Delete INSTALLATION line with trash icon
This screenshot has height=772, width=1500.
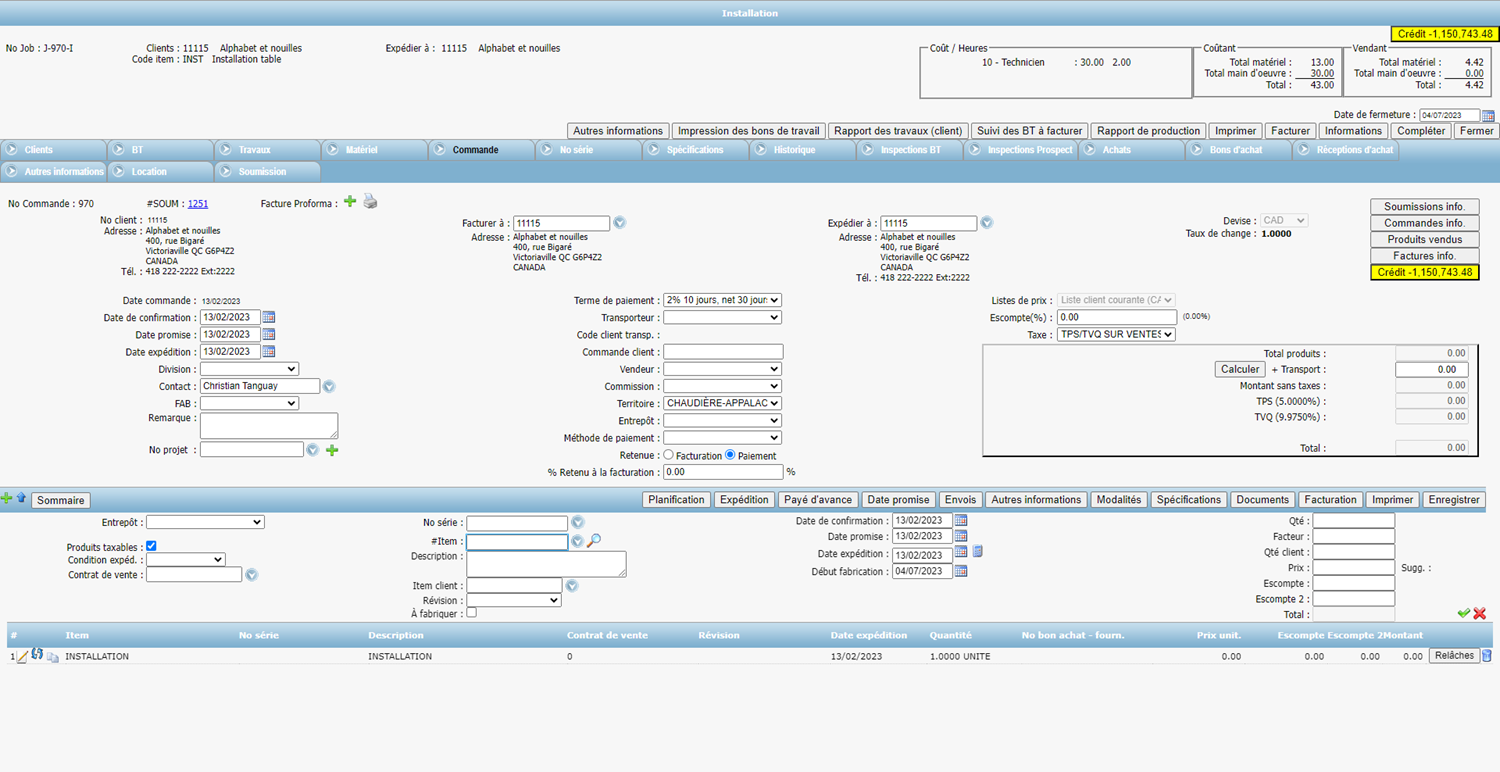point(1487,656)
